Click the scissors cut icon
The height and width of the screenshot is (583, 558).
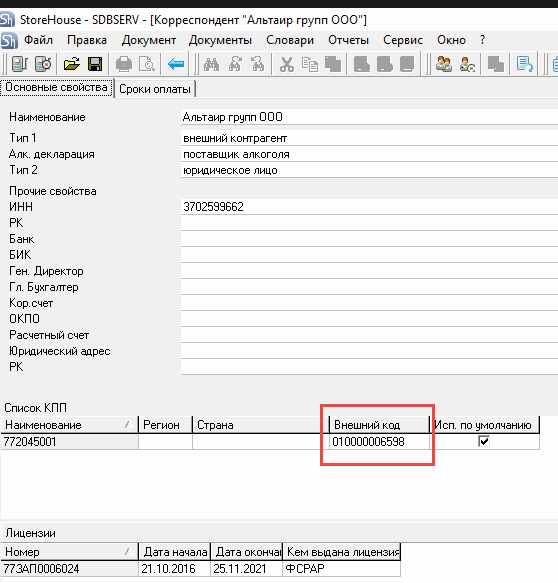tap(287, 64)
